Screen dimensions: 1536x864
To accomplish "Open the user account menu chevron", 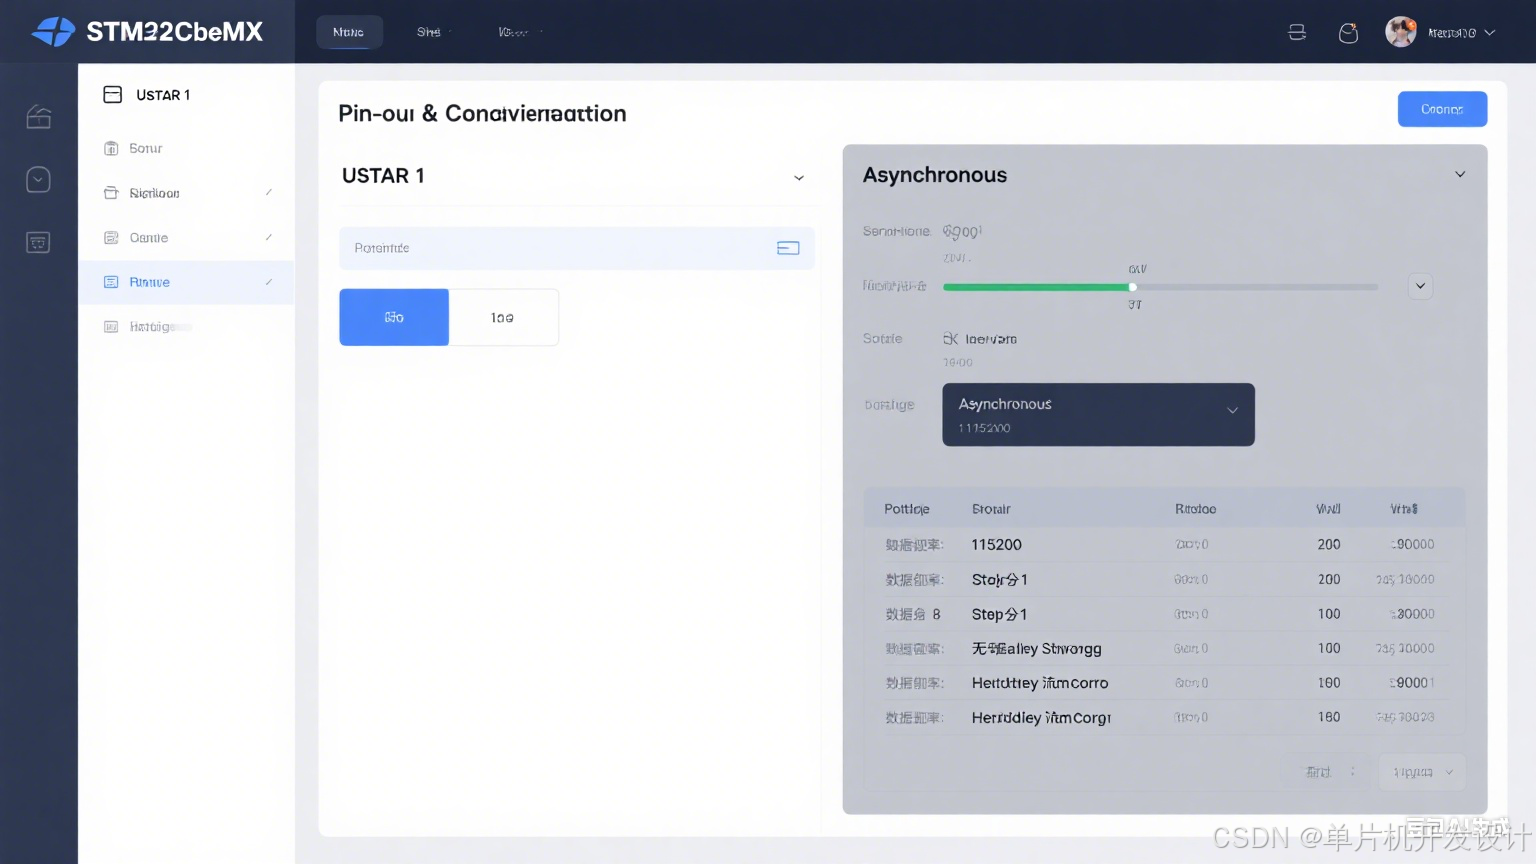I will [x=1490, y=33].
